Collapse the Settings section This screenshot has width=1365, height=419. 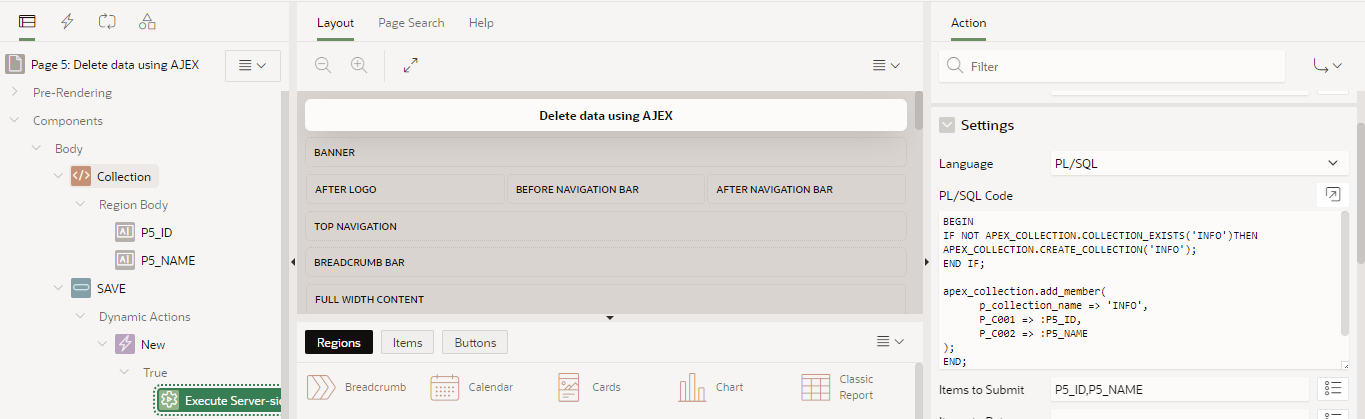pos(946,125)
